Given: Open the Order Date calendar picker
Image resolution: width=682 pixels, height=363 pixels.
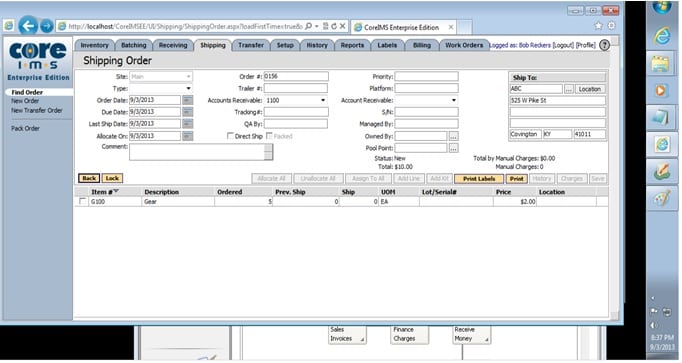Looking at the screenshot, I should [x=187, y=100].
